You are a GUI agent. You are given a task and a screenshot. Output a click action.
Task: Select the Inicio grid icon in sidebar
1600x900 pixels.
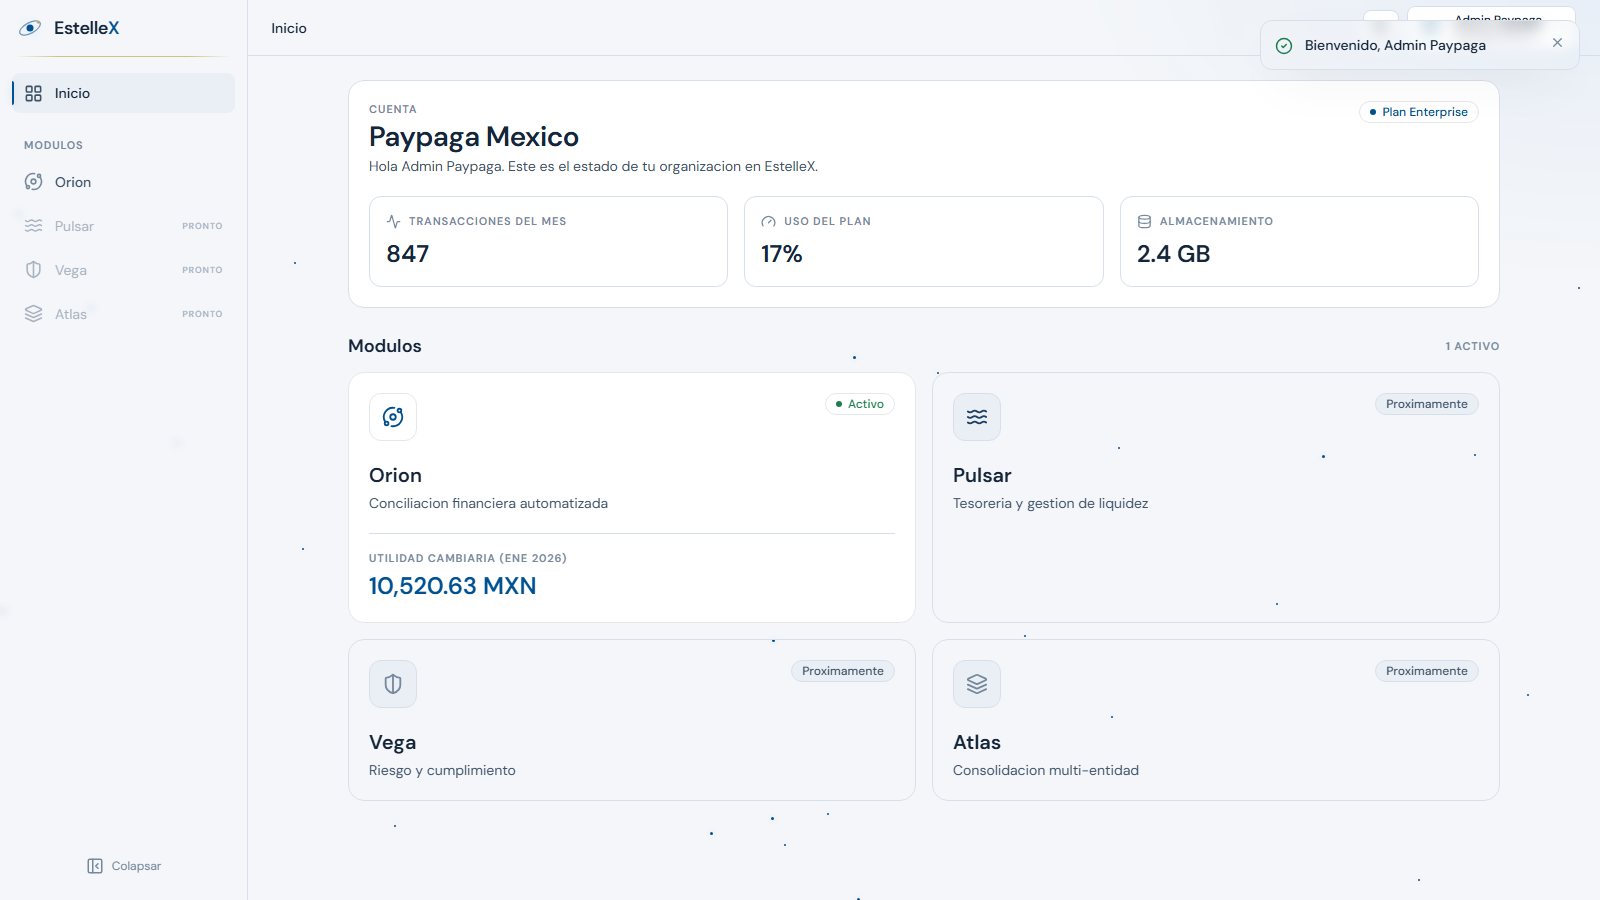tap(33, 93)
